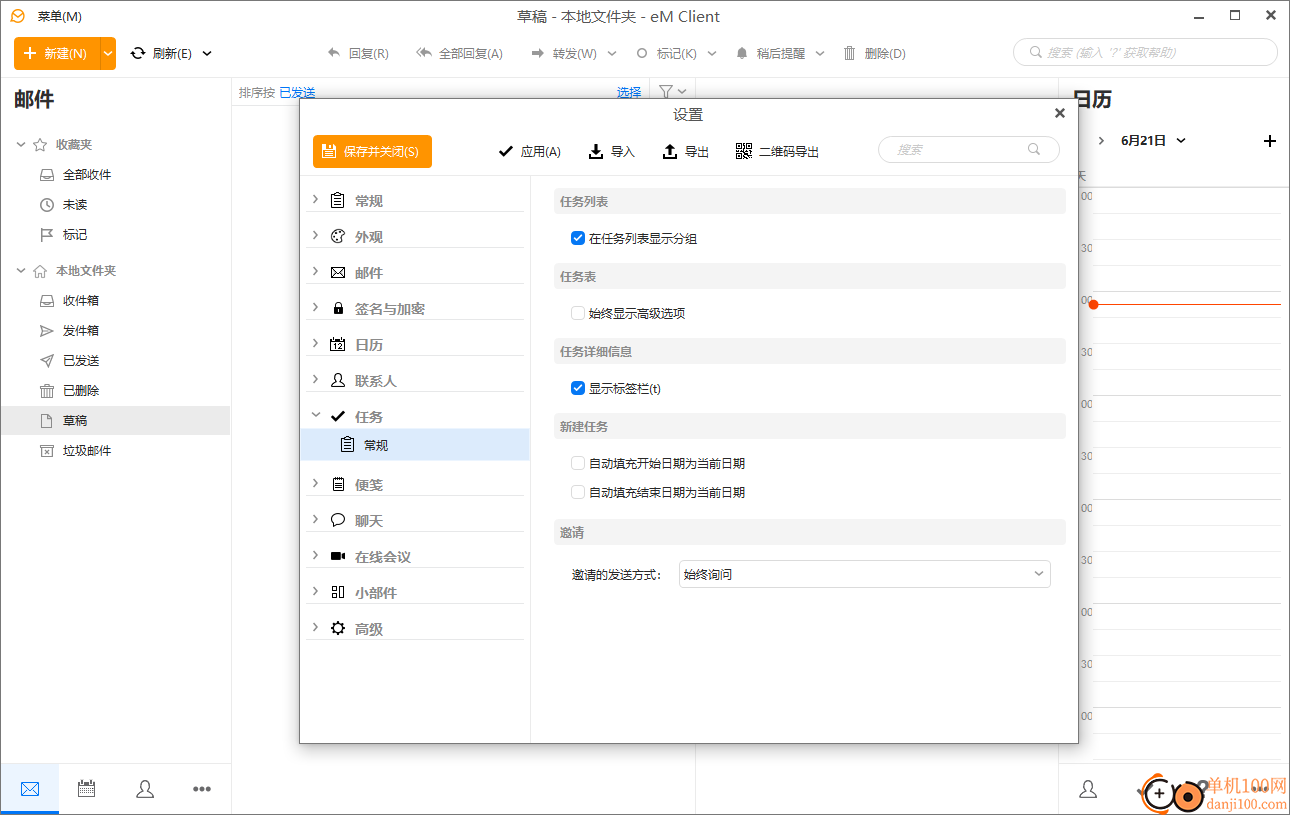Enable 始终显示高级选项 checkbox
The width and height of the screenshot is (1290, 815).
577,313
